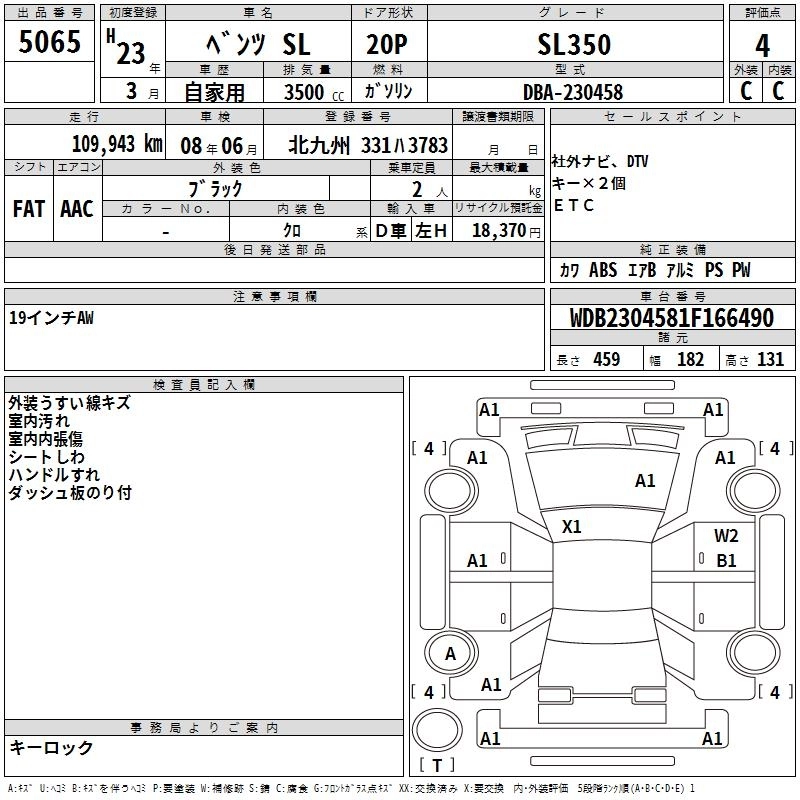Select the [T] spare tire label
800x800 pixels.
pos(436,765)
